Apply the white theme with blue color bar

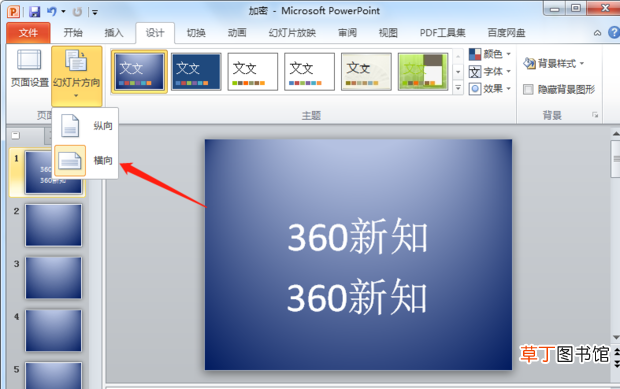[309, 72]
